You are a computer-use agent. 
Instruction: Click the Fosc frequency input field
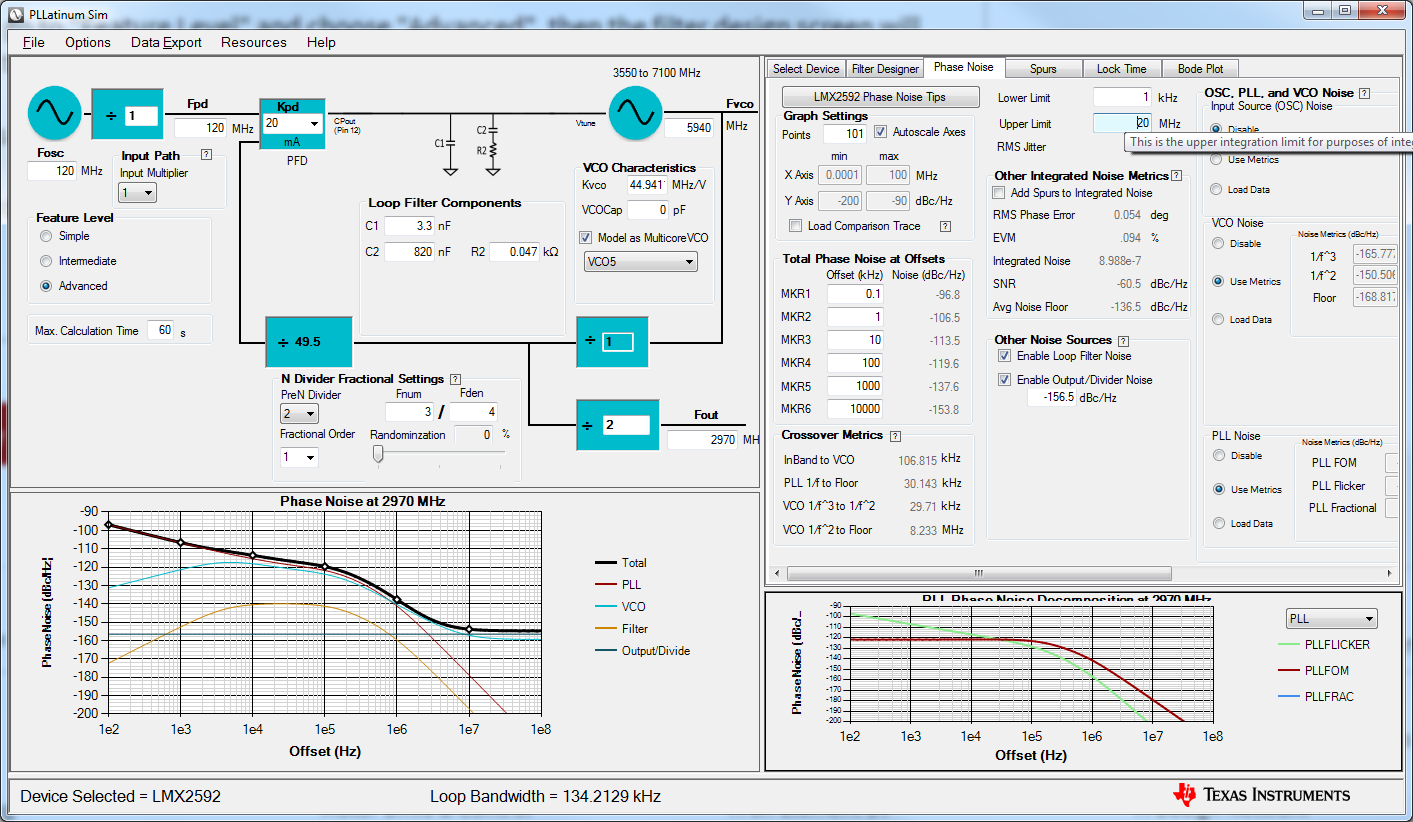tap(52, 171)
